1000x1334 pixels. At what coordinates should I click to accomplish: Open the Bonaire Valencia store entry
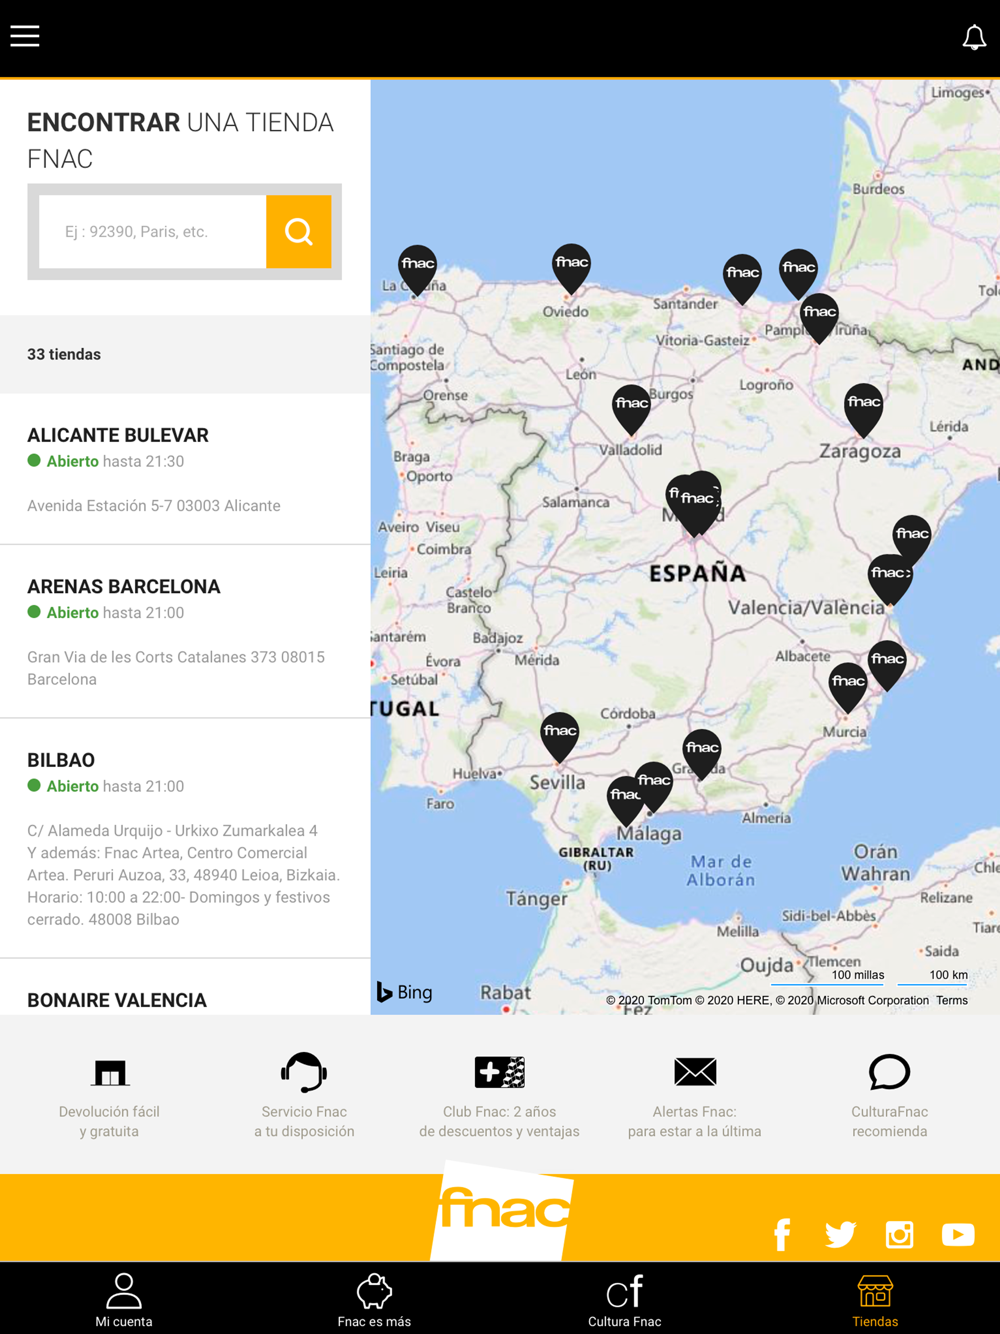coord(185,988)
